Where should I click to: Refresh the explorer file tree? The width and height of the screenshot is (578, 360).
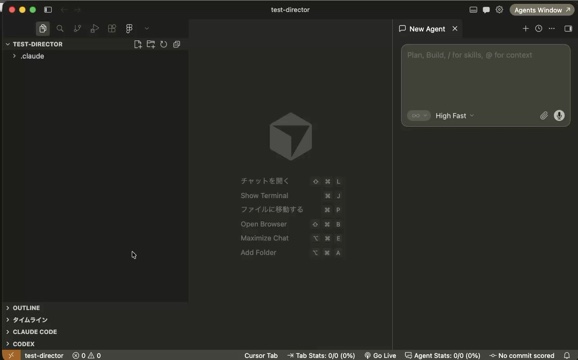164,44
